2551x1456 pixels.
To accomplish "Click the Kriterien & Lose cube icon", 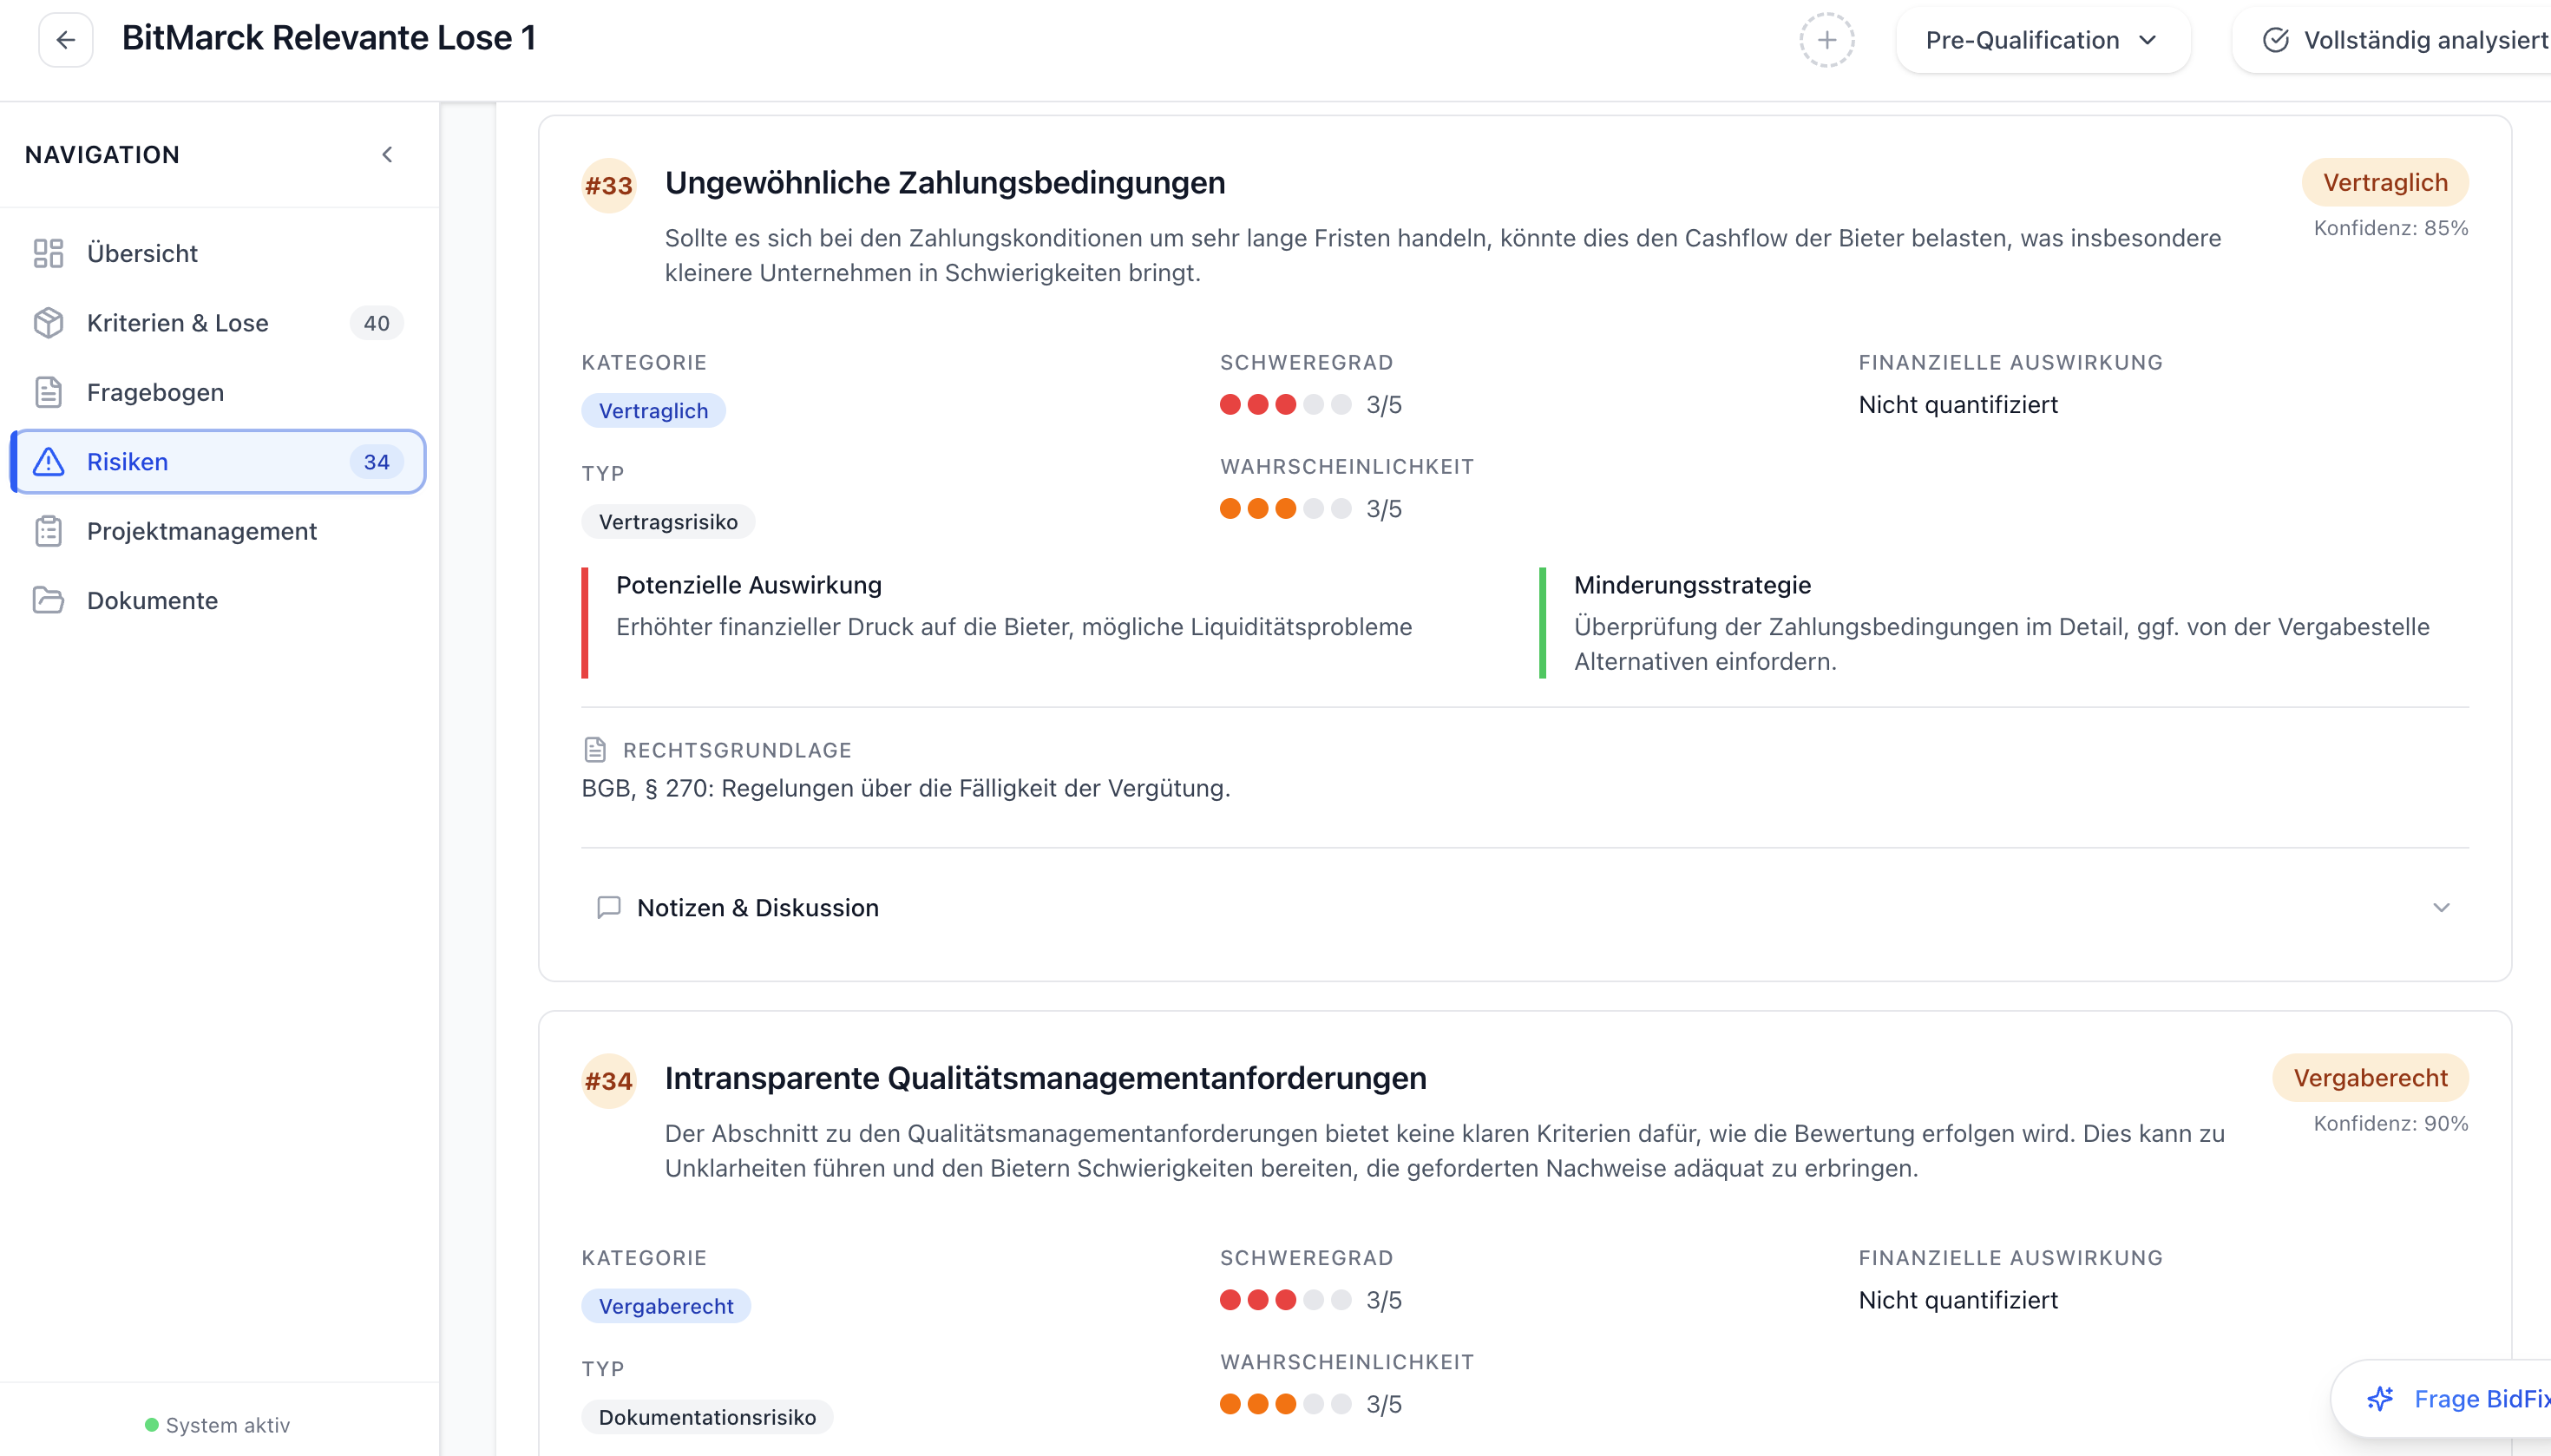I will pos(48,323).
